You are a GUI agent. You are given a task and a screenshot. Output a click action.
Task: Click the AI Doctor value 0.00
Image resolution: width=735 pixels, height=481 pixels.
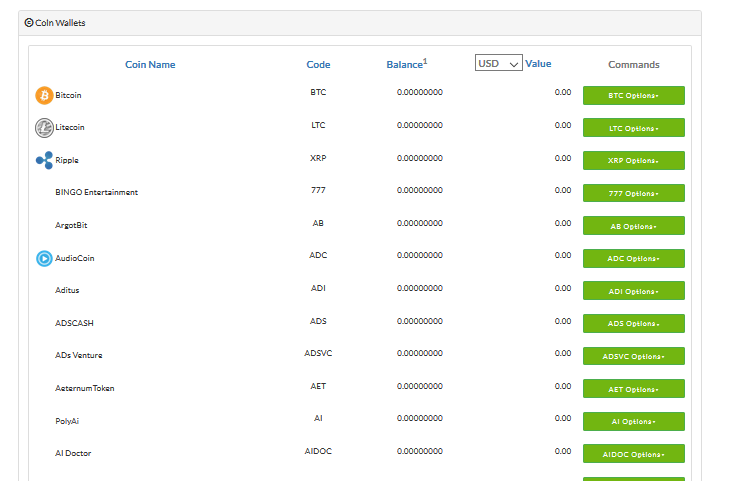563,451
